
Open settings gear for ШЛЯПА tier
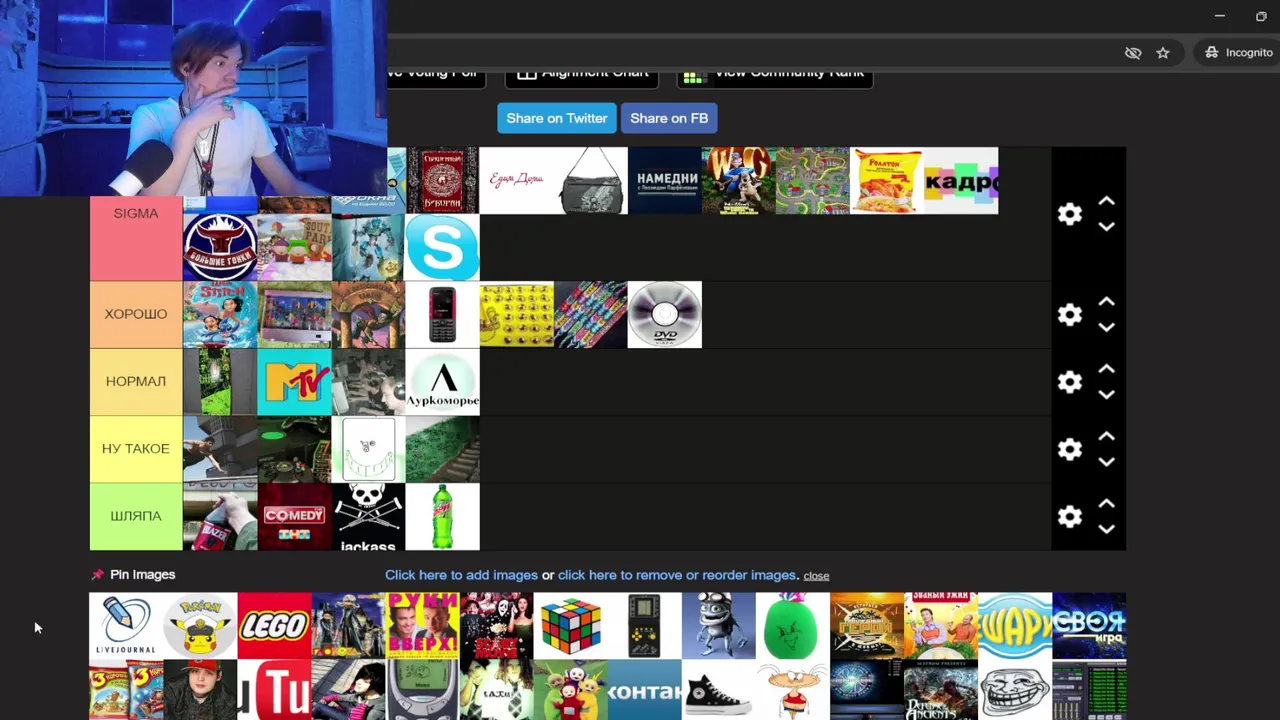pos(1070,516)
